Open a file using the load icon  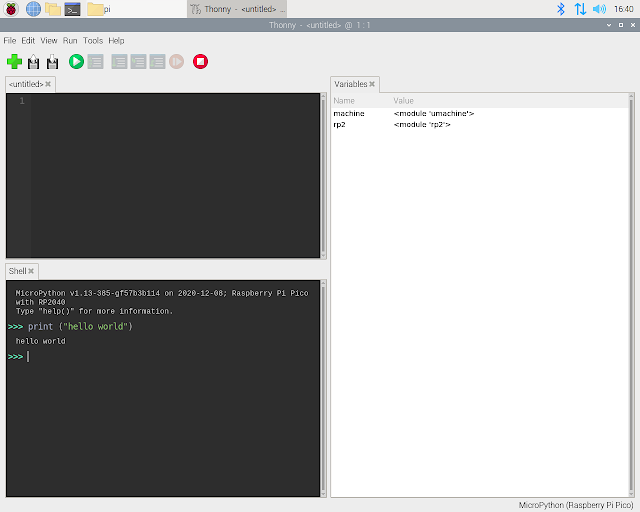[x=33, y=62]
